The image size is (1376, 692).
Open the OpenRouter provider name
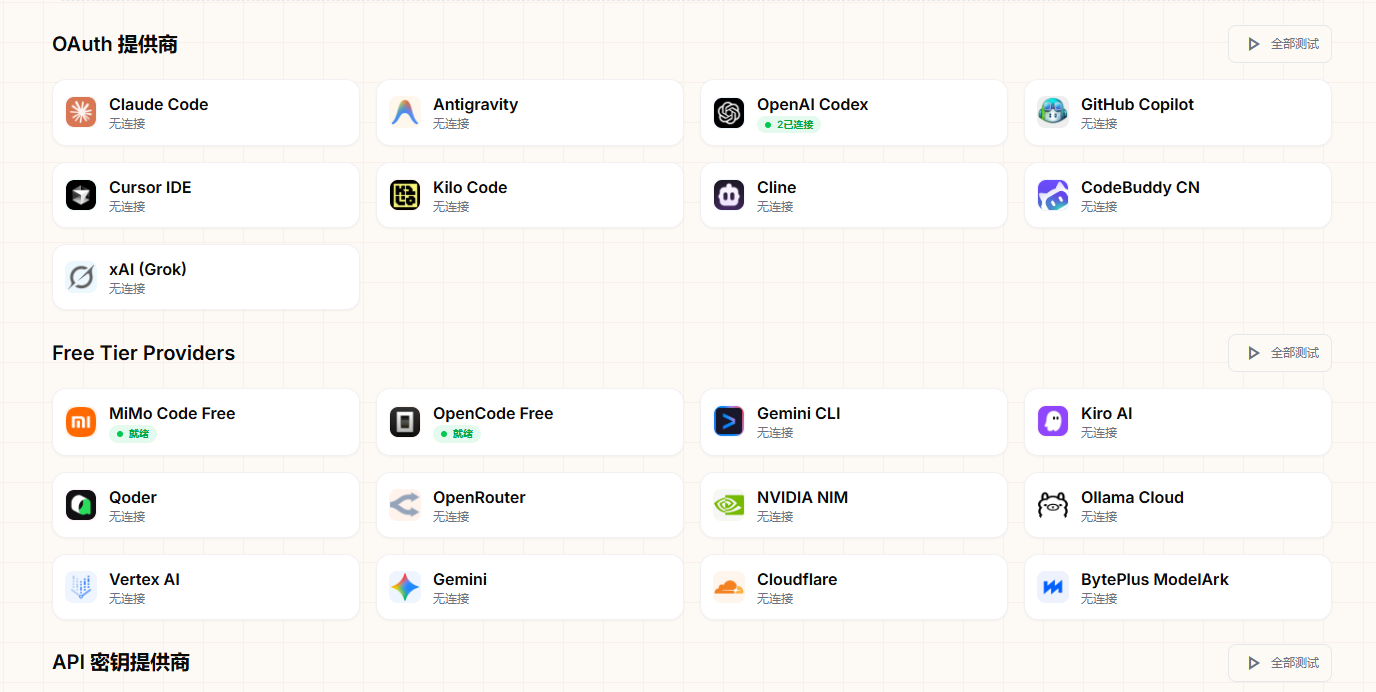pyautogui.click(x=479, y=497)
